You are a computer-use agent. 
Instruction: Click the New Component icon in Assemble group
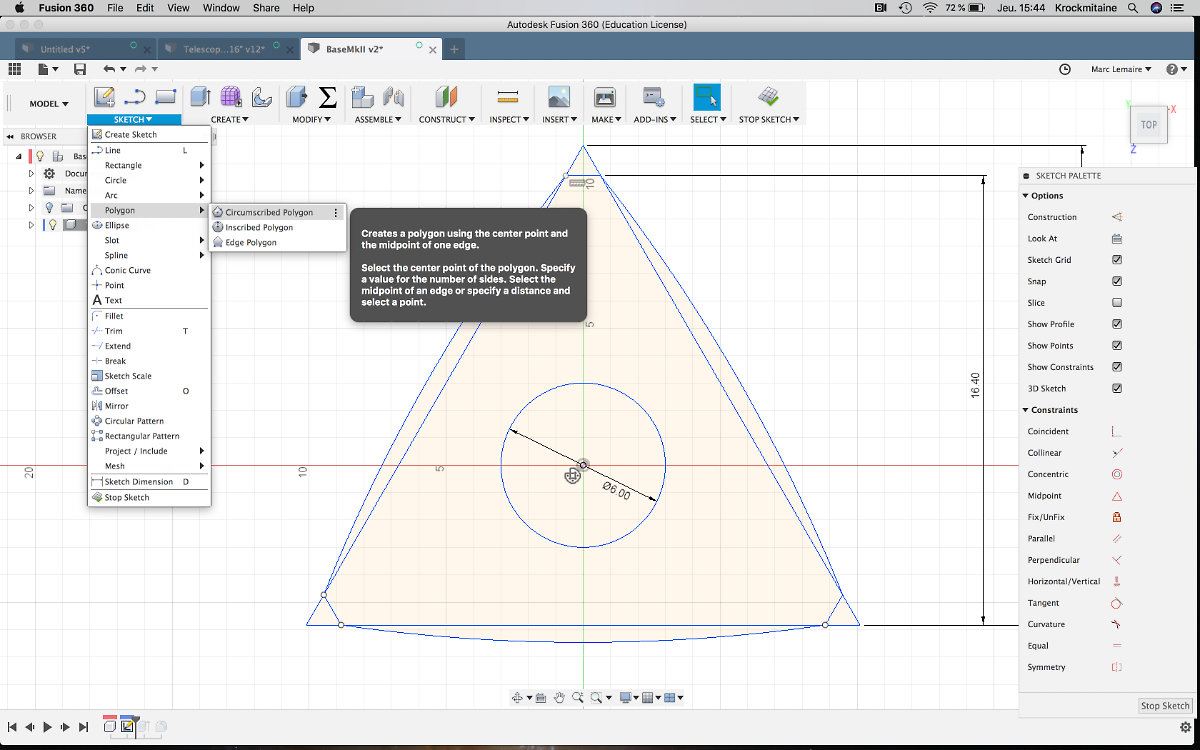[362, 97]
